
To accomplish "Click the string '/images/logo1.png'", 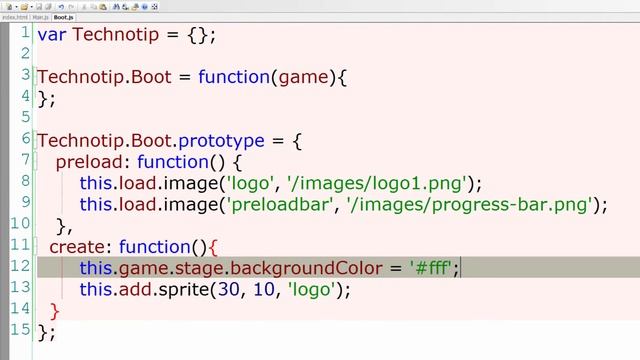I will pyautogui.click(x=377, y=184).
